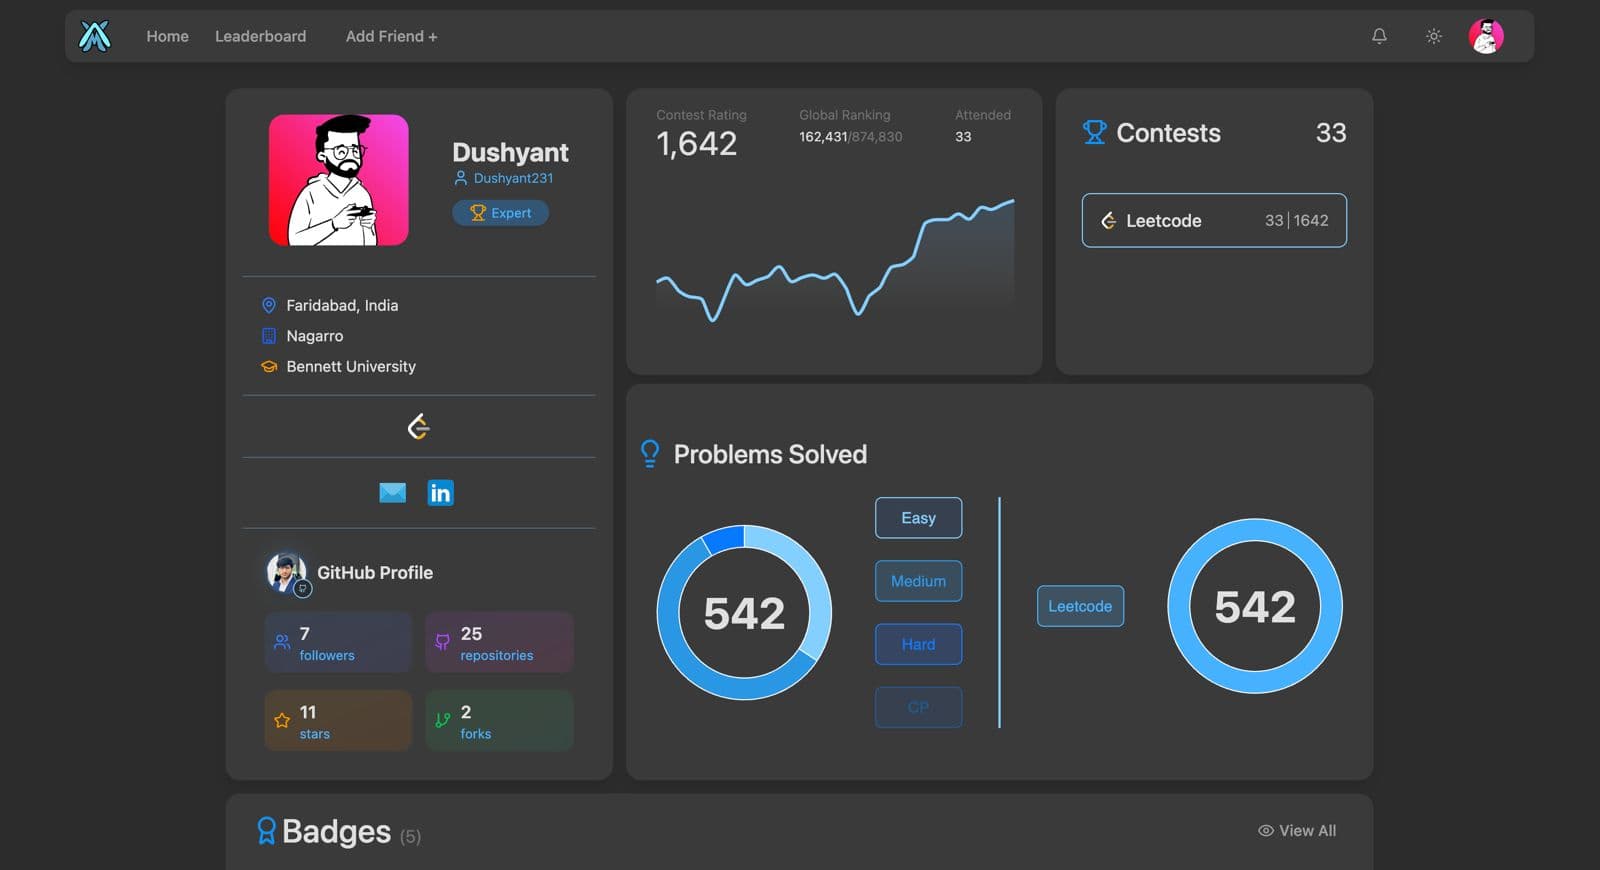Open GitHub Profile avatar
The image size is (1600, 870).
tap(287, 572)
